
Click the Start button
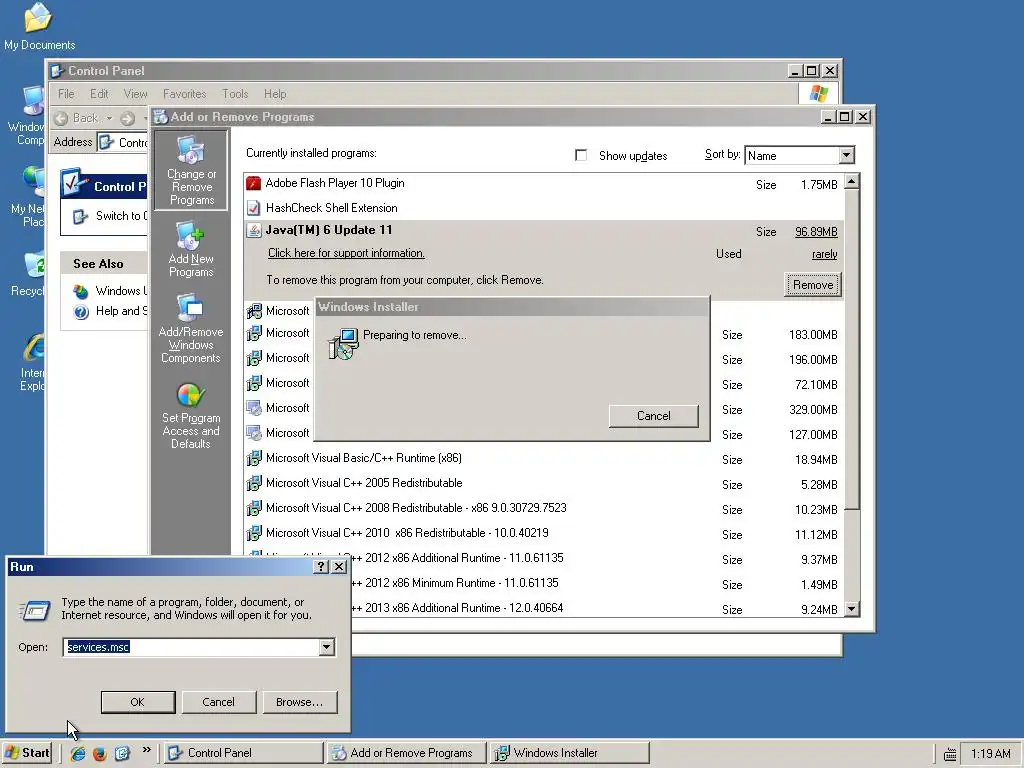[x=27, y=753]
